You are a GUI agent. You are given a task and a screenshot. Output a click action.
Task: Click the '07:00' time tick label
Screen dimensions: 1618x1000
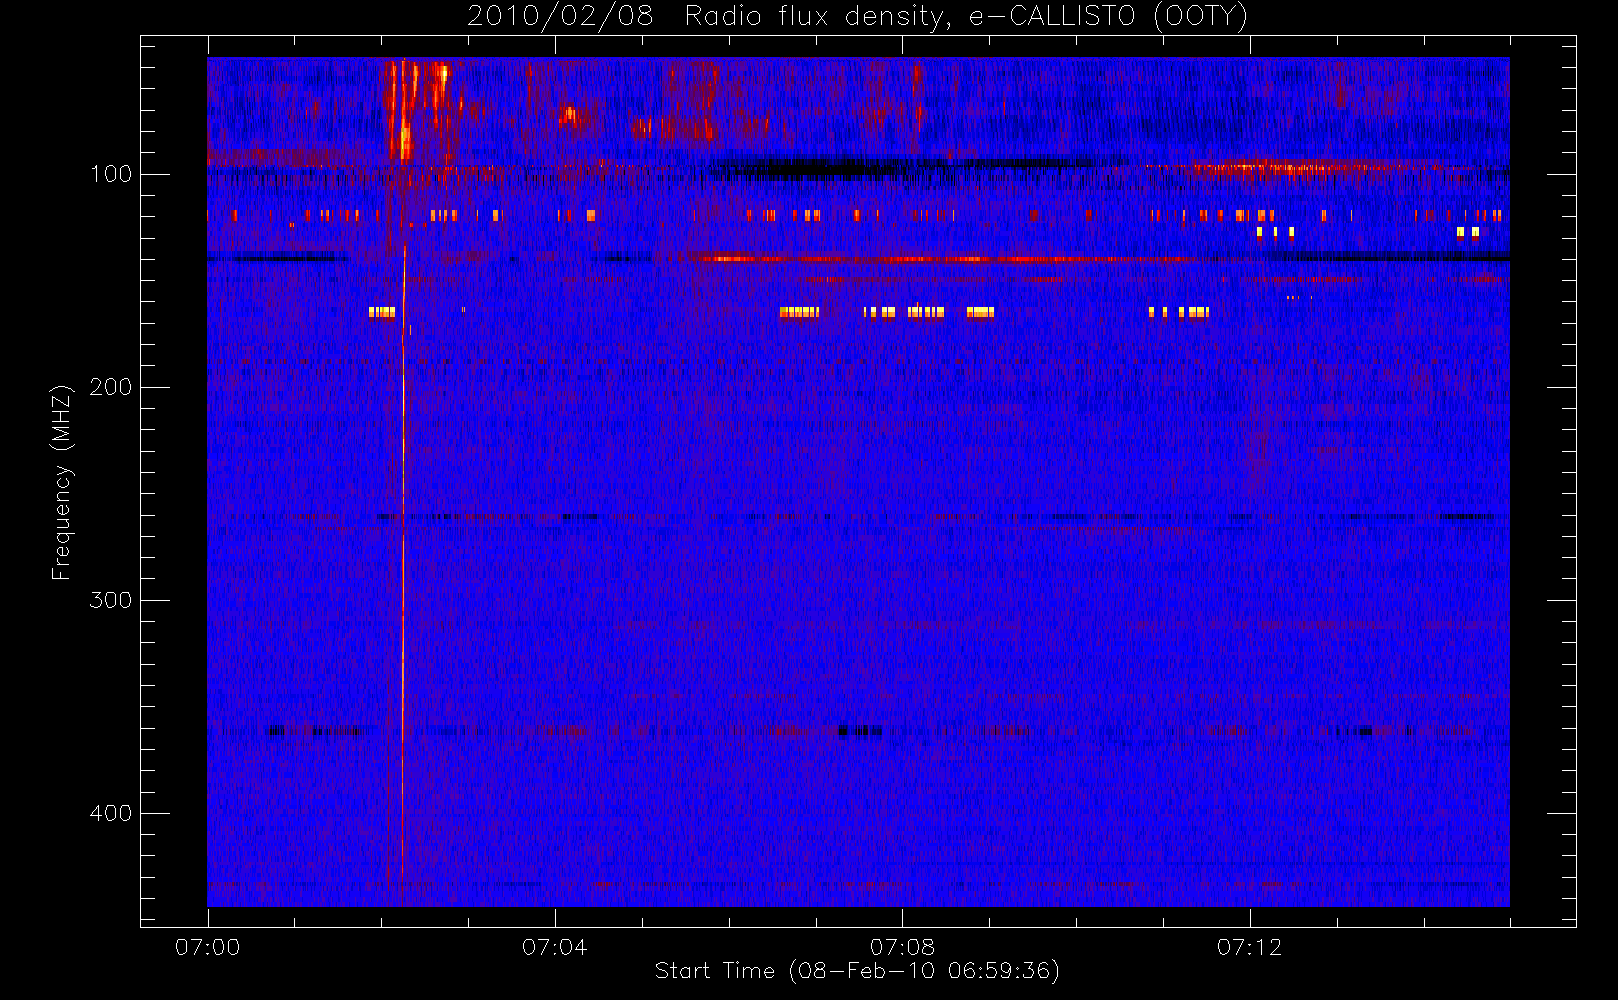[208, 947]
